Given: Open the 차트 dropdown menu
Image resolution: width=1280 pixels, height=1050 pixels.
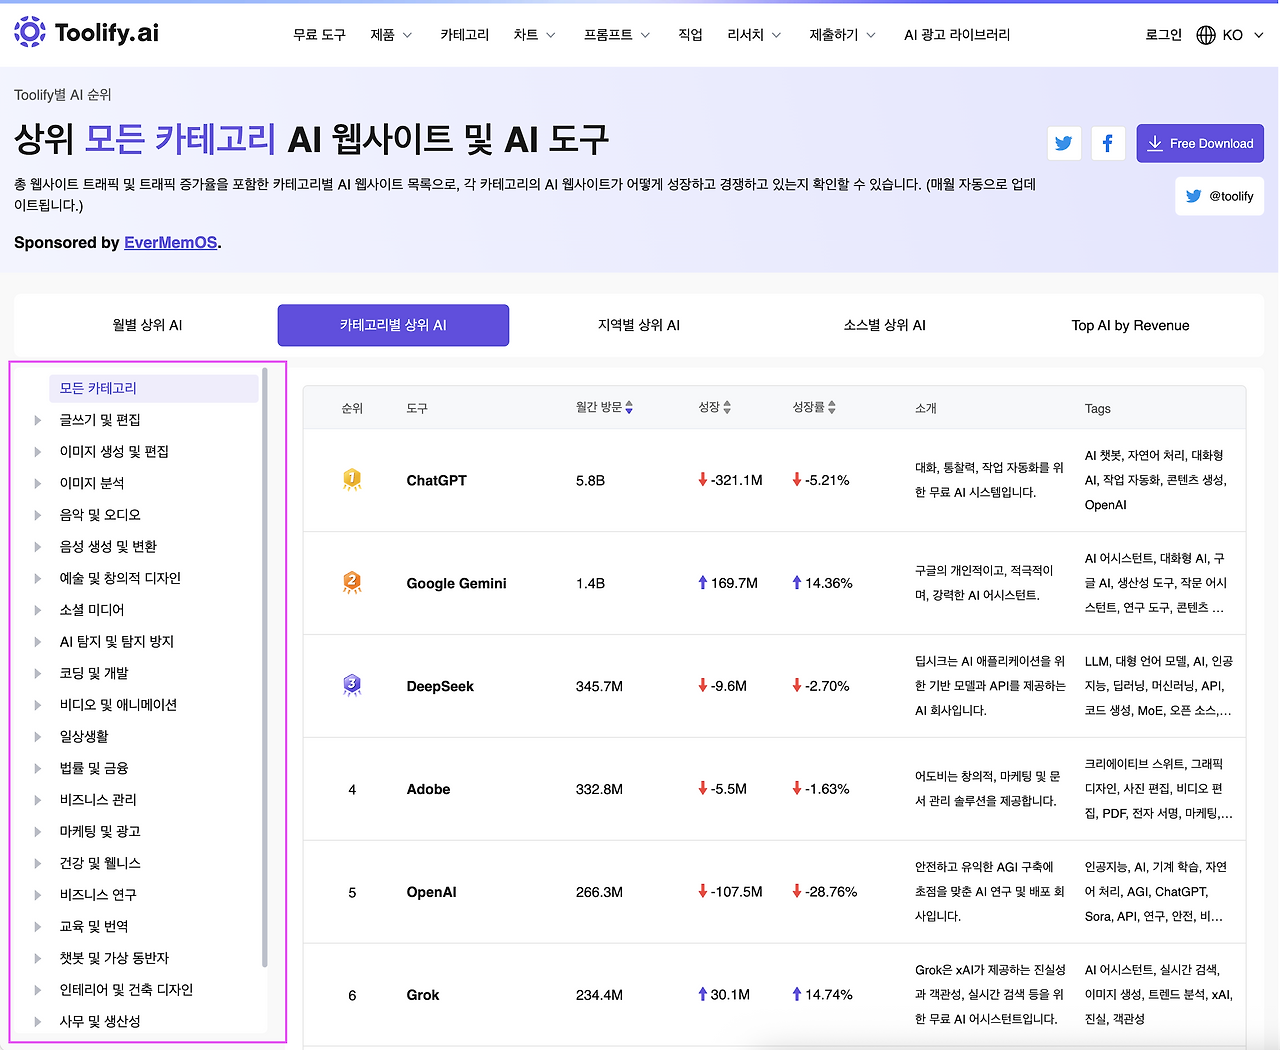Looking at the screenshot, I should [535, 35].
